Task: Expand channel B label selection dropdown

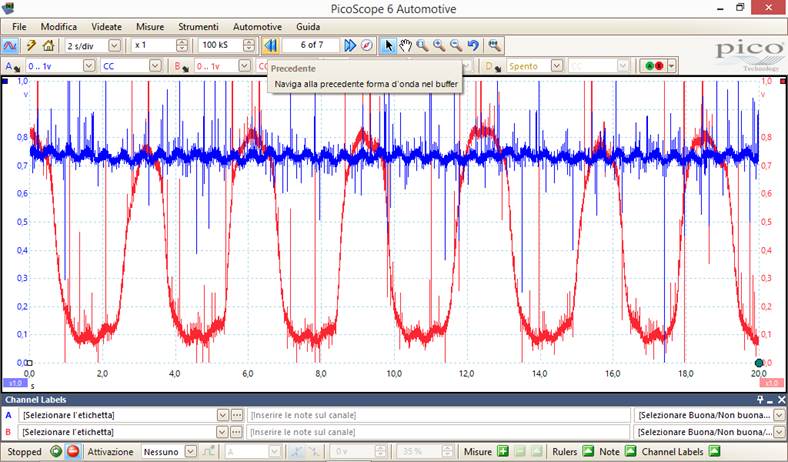Action: pyautogui.click(x=223, y=432)
